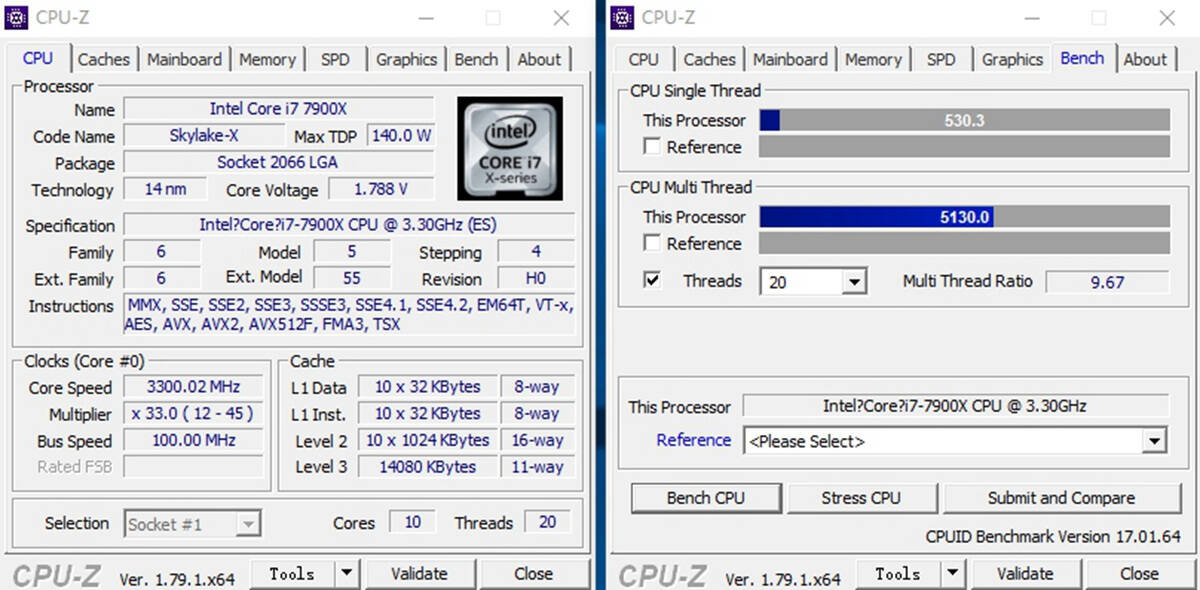The image size is (1200, 590).
Task: Click the Tools button in the Bench window
Action: click(x=897, y=574)
